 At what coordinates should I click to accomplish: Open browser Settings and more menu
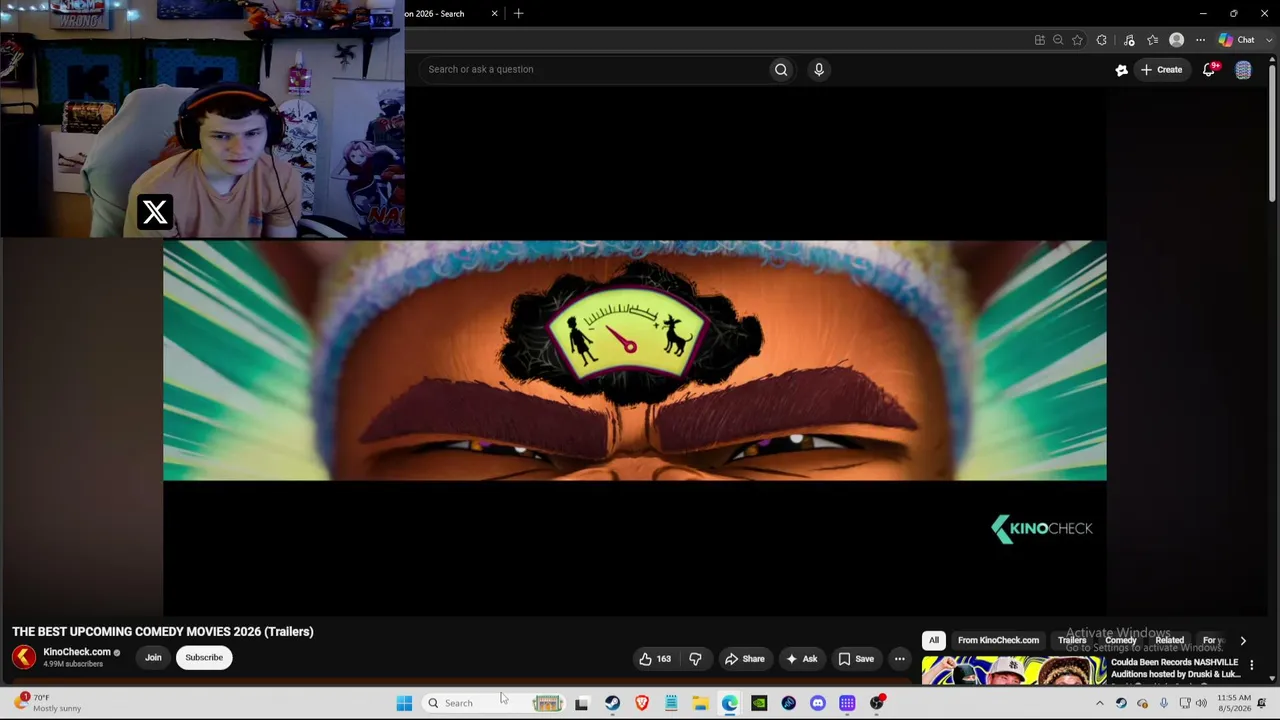click(x=1200, y=40)
